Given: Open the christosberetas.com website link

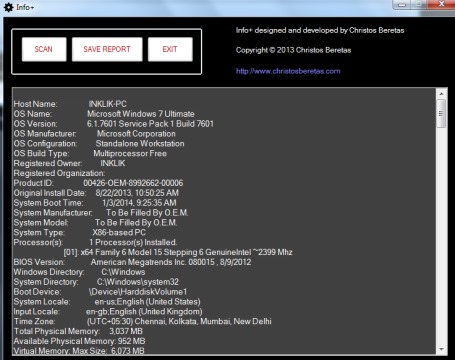Looking at the screenshot, I should [288, 71].
